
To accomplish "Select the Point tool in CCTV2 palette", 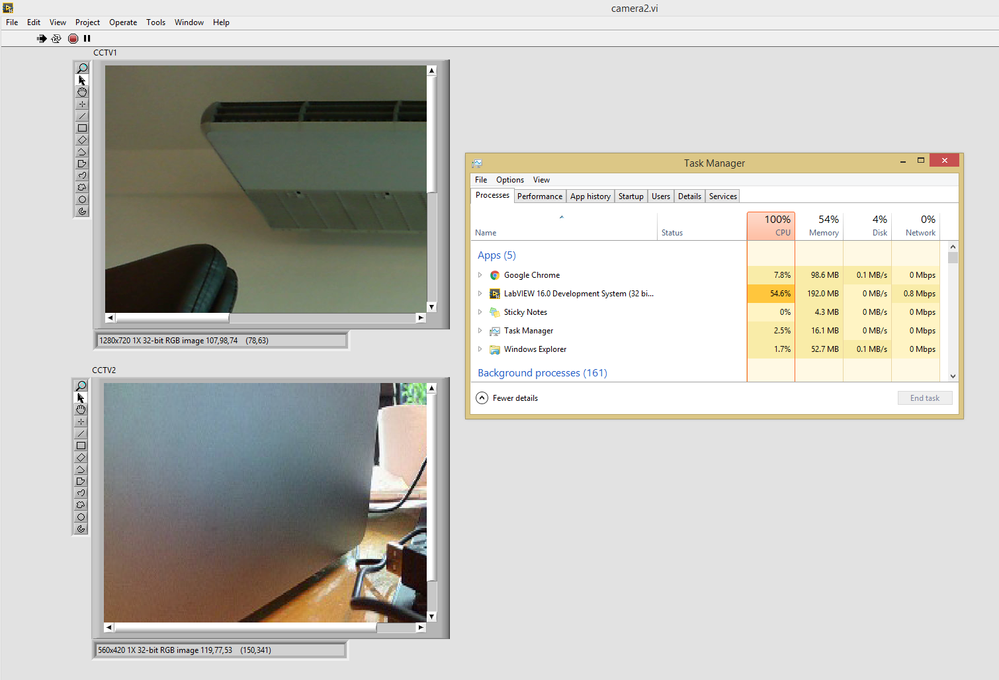I will click(x=81, y=421).
